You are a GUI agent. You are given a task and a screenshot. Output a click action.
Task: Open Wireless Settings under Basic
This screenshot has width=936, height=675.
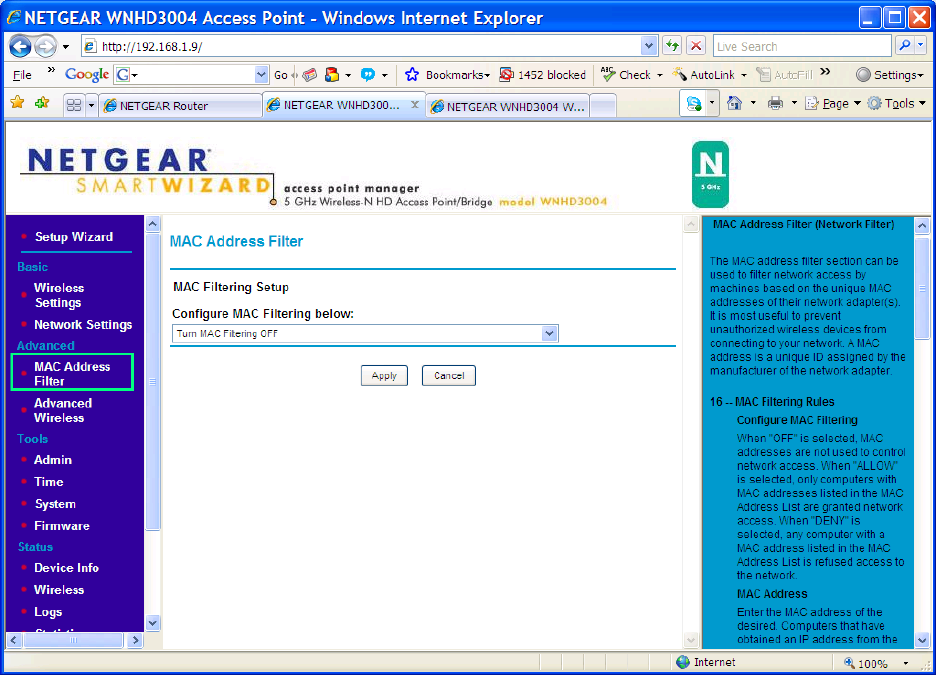pyautogui.click(x=58, y=295)
